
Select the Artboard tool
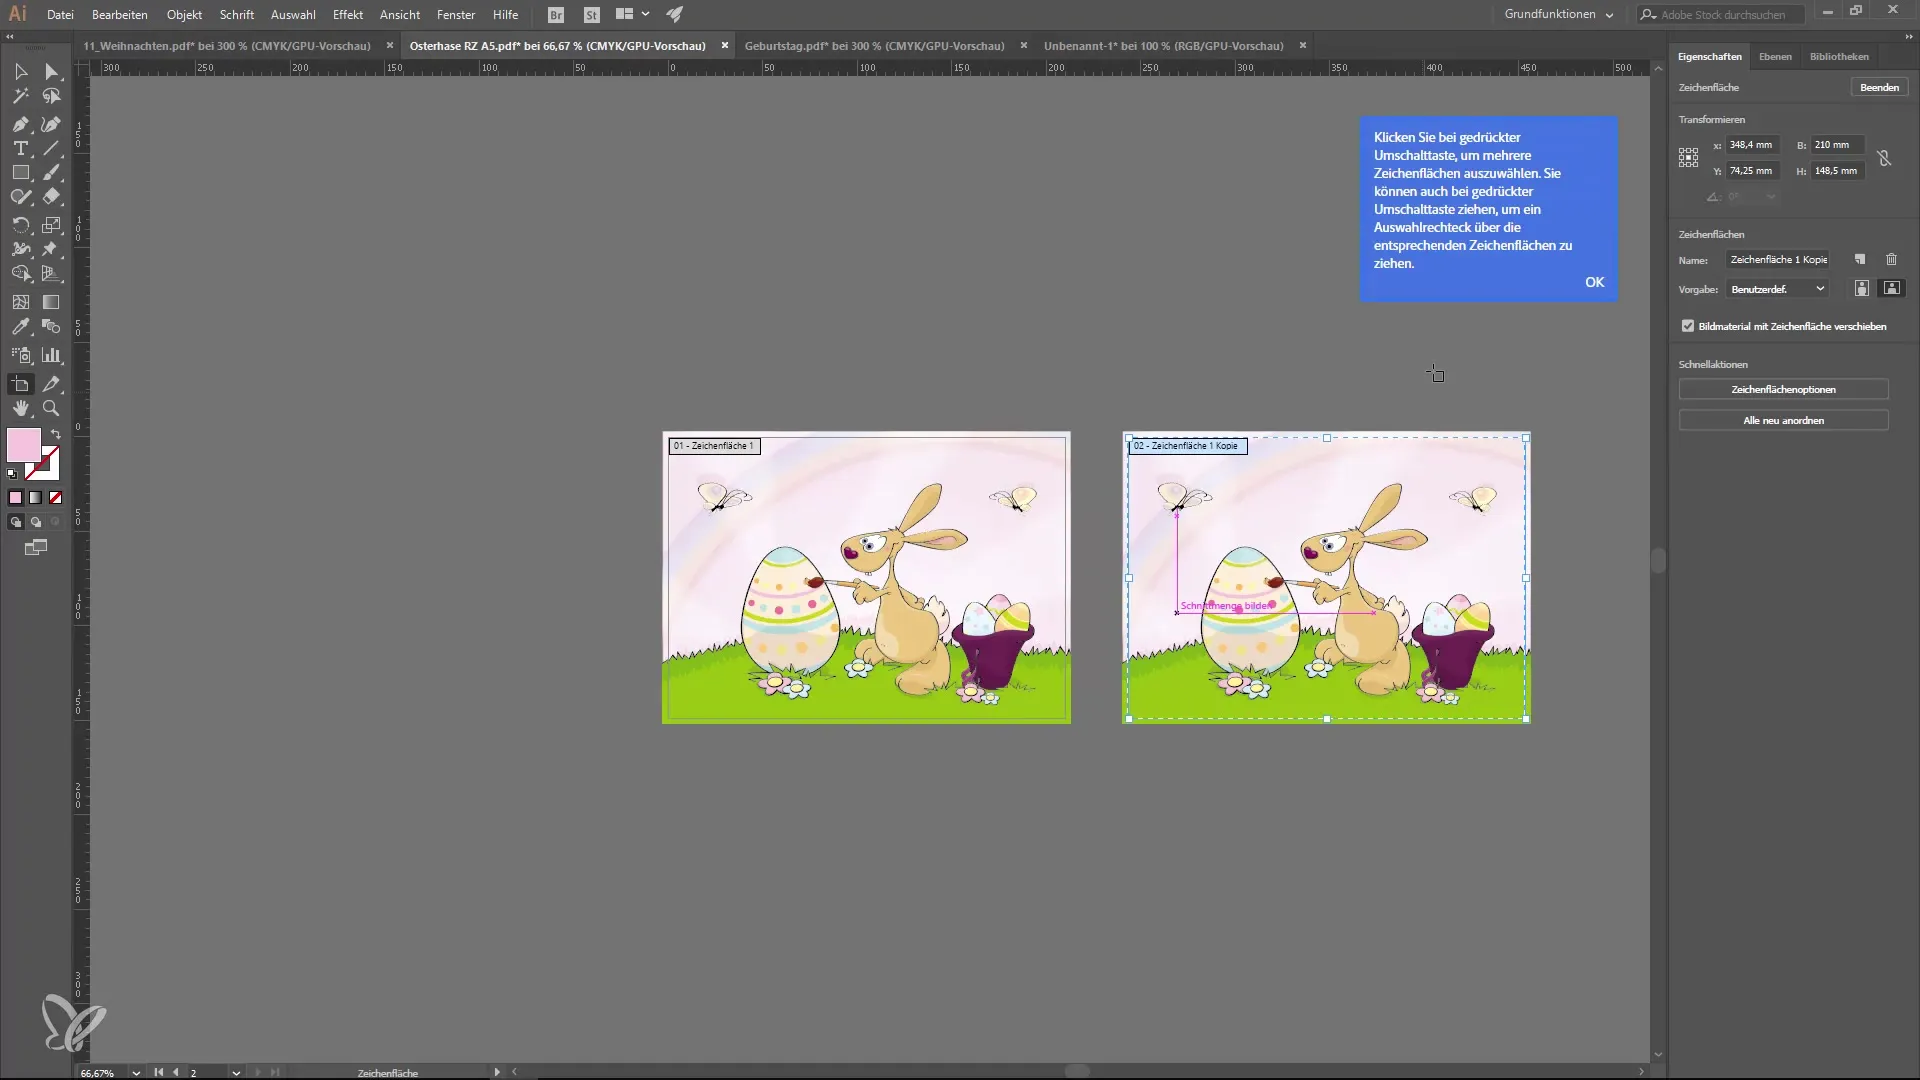[x=20, y=384]
